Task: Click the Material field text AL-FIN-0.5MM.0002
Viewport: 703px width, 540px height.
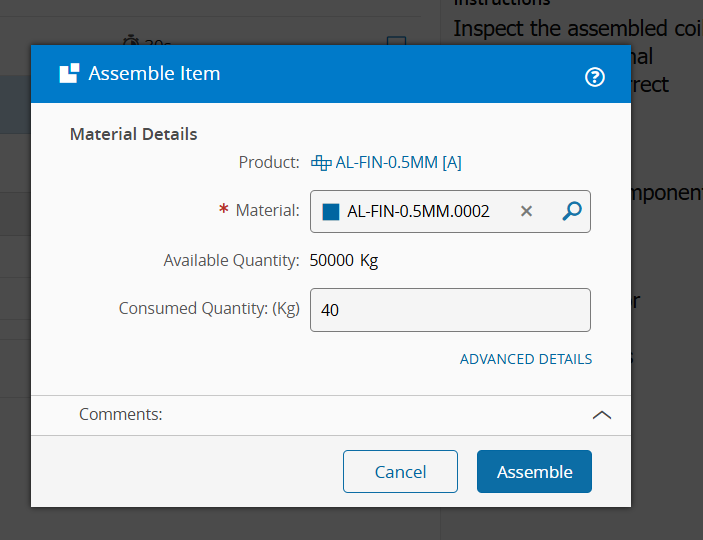Action: tap(418, 212)
